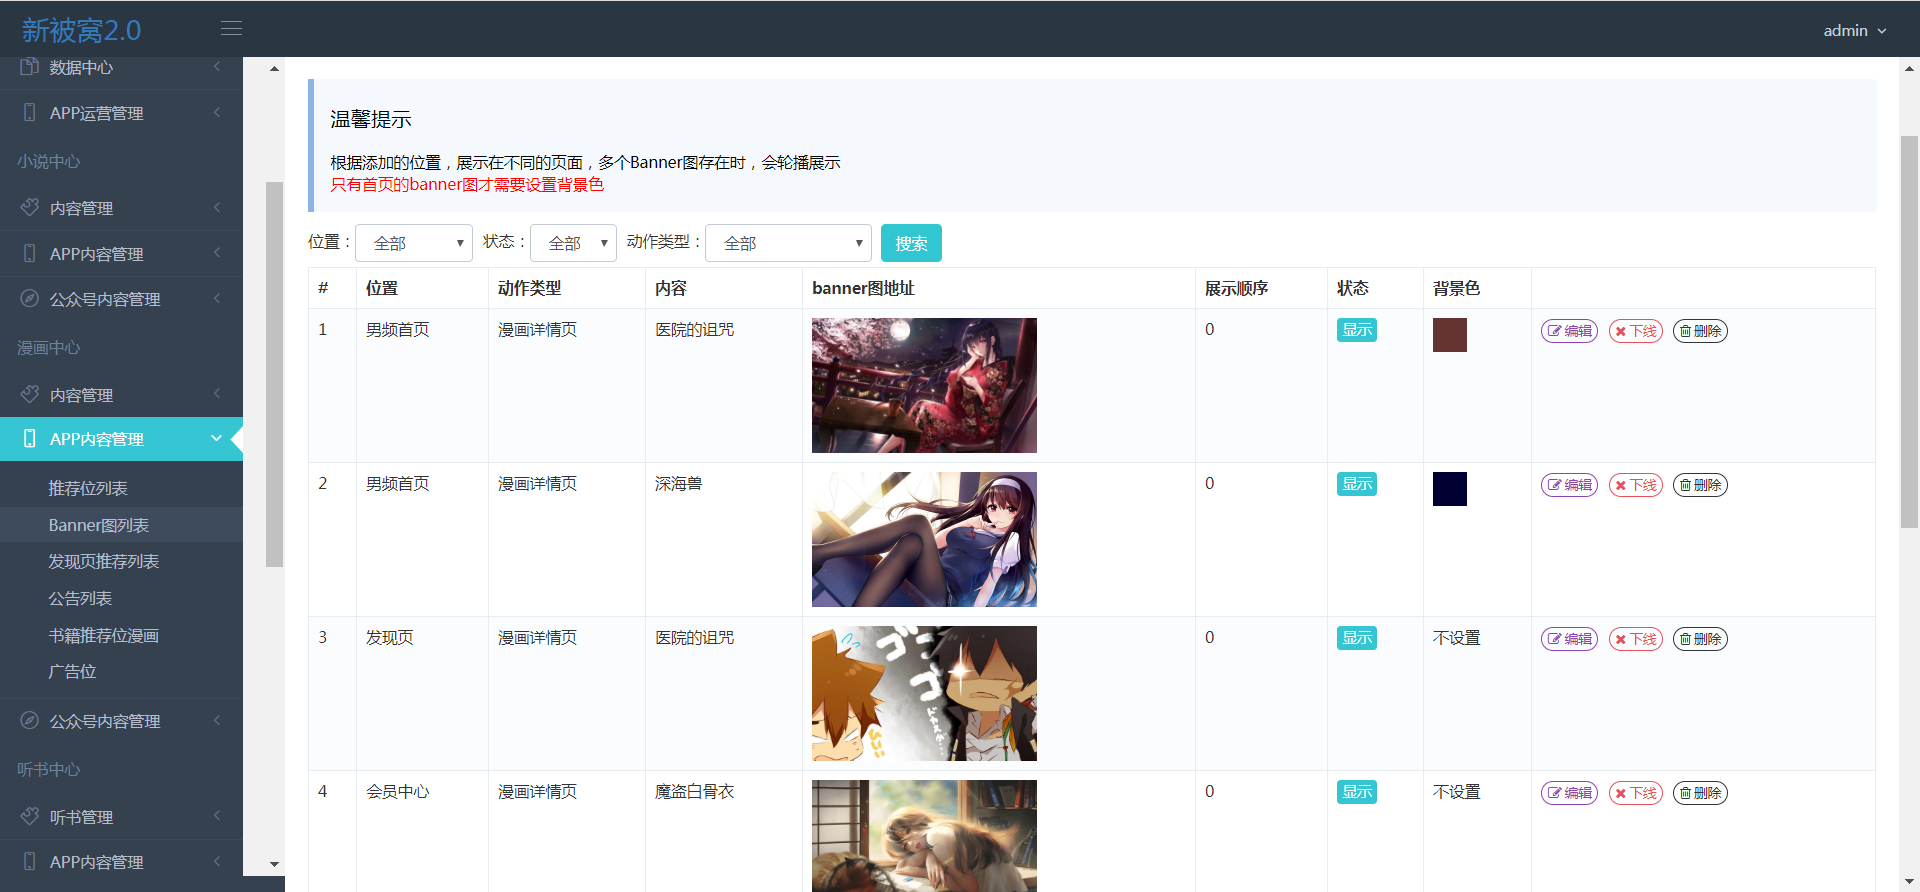The width and height of the screenshot is (1920, 892).
Task: Open the 状态 filter dropdown
Action: pos(573,243)
